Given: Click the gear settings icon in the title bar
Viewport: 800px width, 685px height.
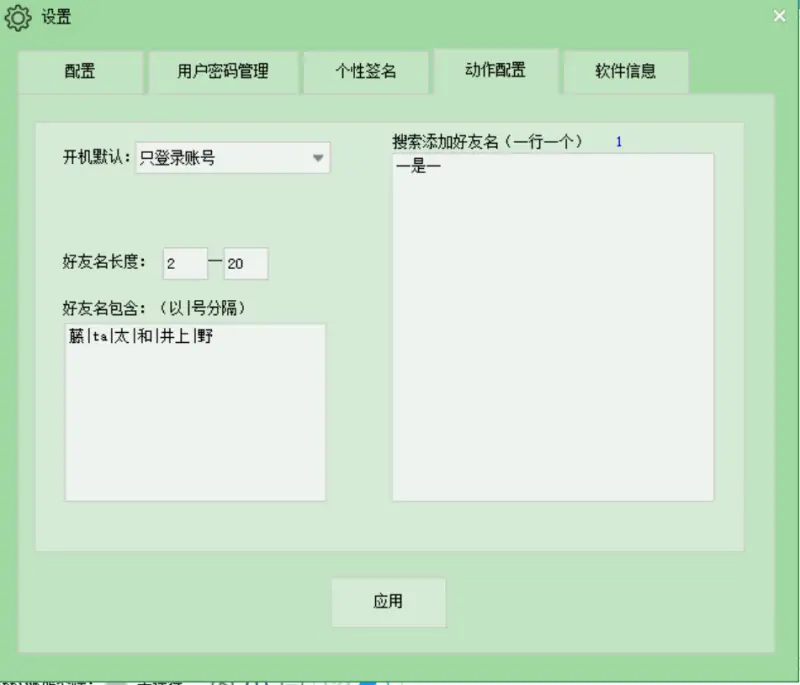Looking at the screenshot, I should [17, 17].
